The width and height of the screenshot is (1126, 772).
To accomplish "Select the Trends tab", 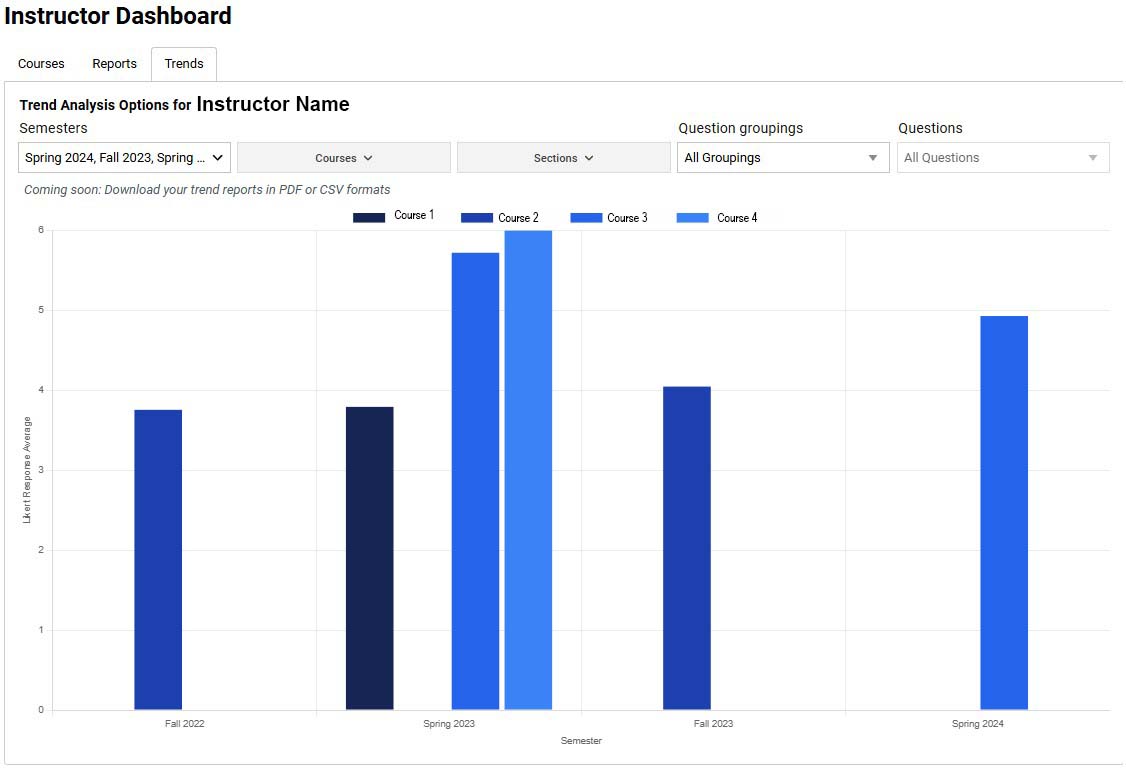I will [184, 64].
